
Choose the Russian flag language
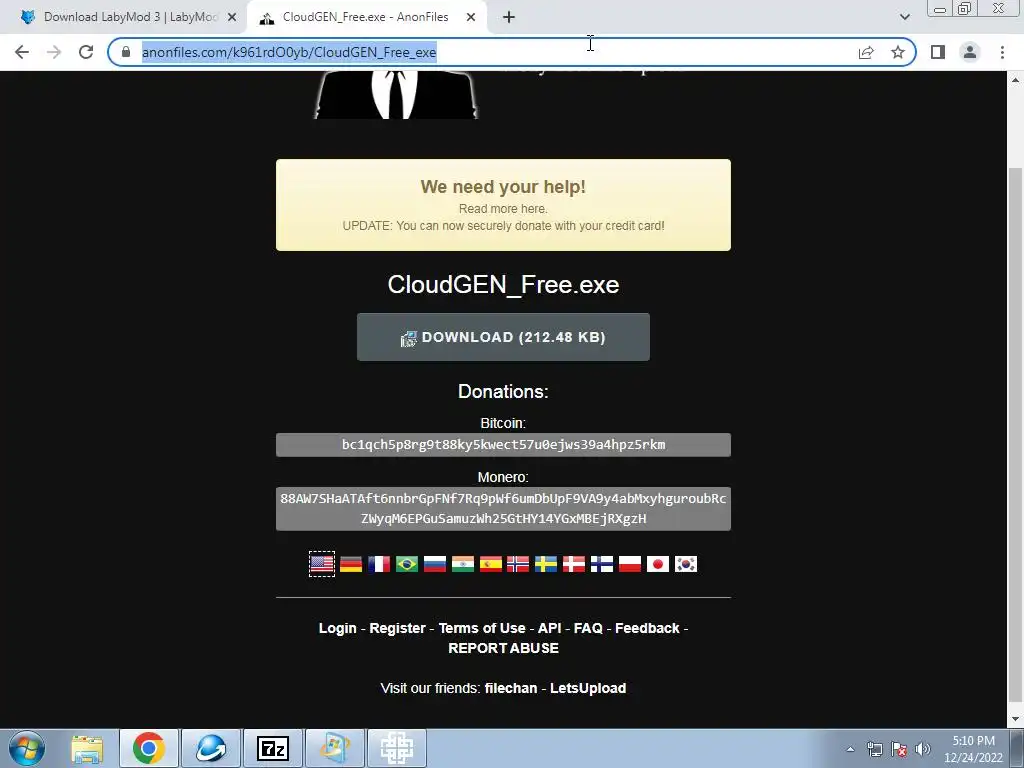(x=435, y=564)
